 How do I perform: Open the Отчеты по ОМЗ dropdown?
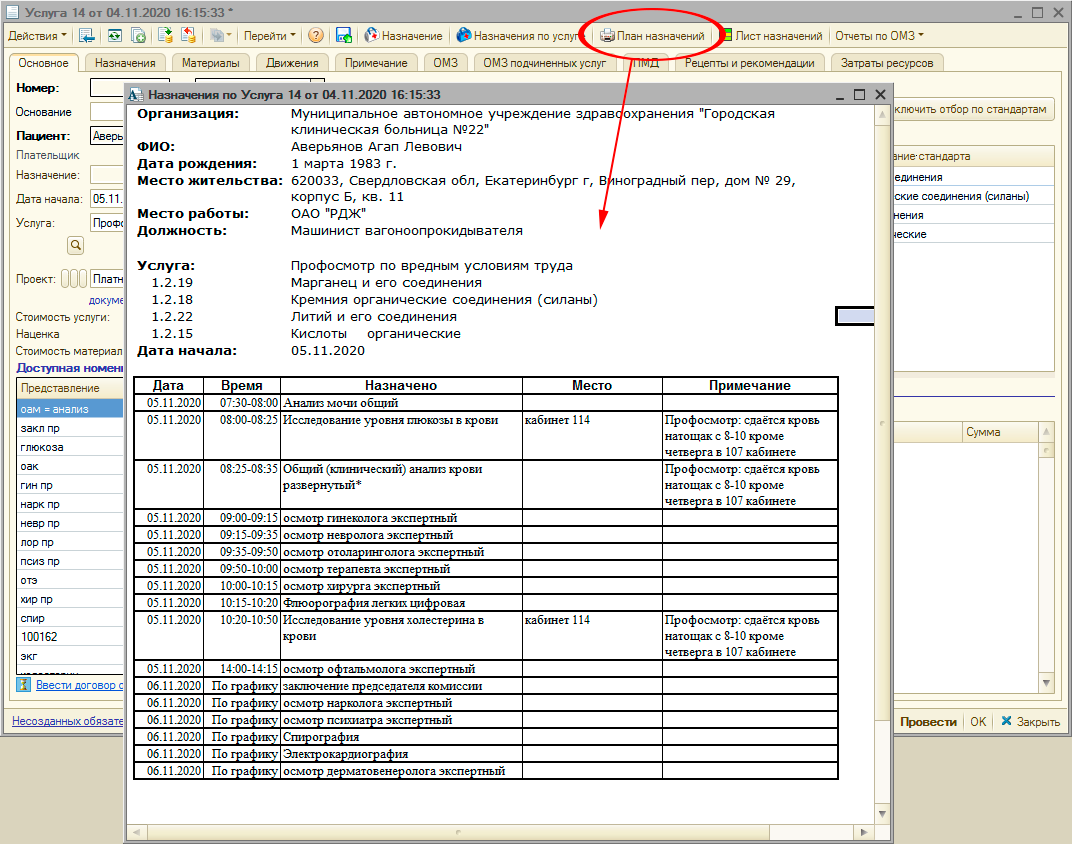coord(878,36)
